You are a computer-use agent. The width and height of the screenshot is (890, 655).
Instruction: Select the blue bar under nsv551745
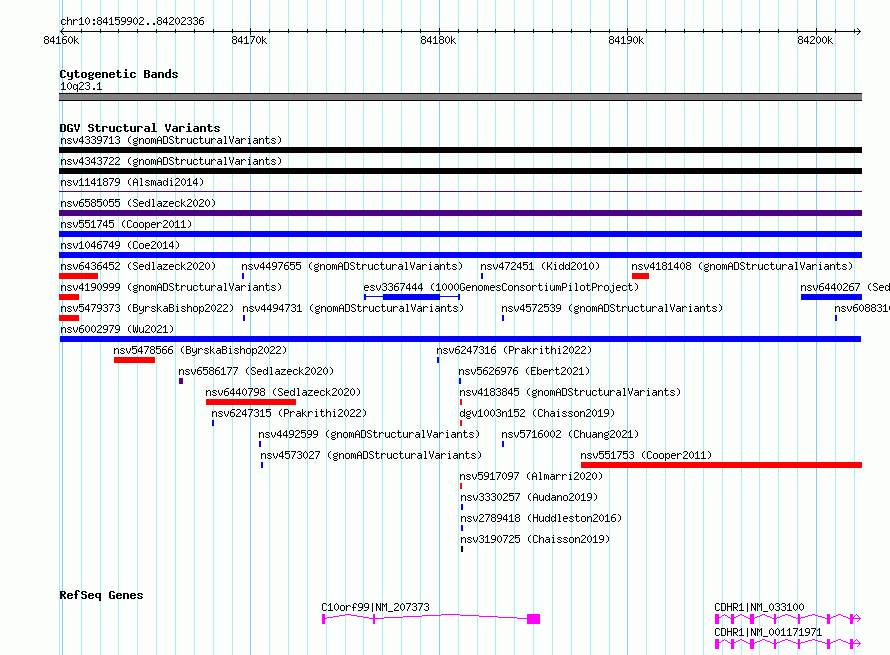[x=460, y=234]
